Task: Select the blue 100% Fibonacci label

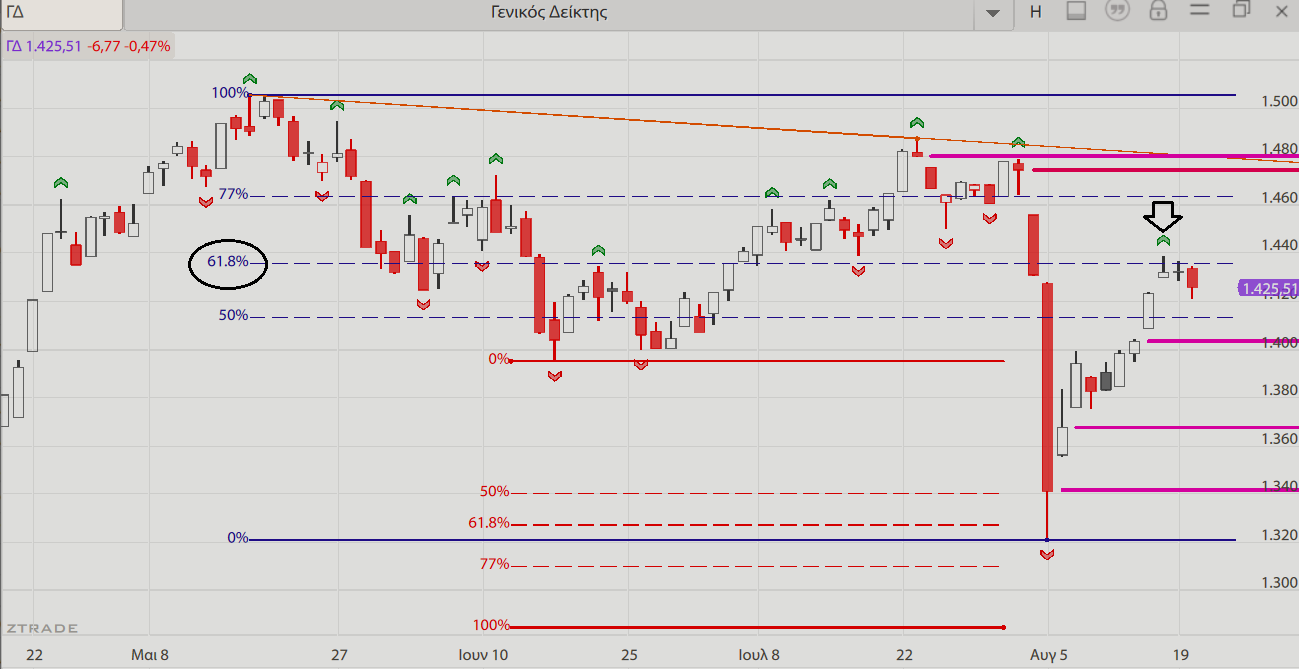Action: click(x=229, y=93)
